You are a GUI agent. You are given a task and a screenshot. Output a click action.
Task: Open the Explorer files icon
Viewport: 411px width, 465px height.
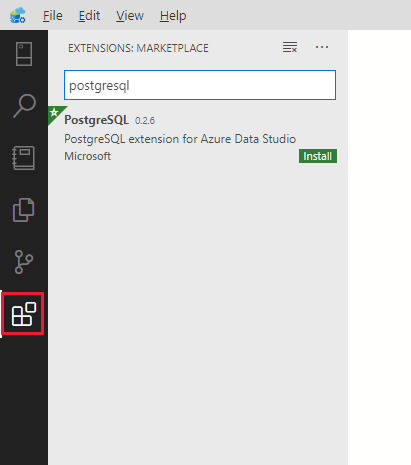click(23, 210)
